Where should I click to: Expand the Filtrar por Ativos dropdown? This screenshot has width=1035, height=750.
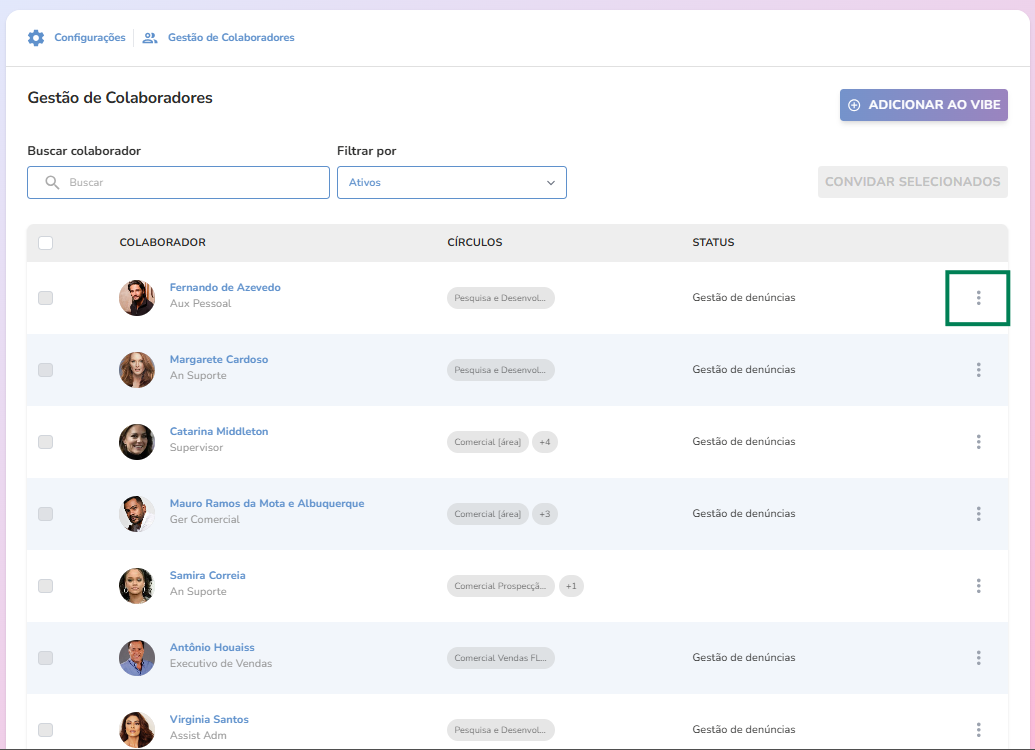coord(451,183)
